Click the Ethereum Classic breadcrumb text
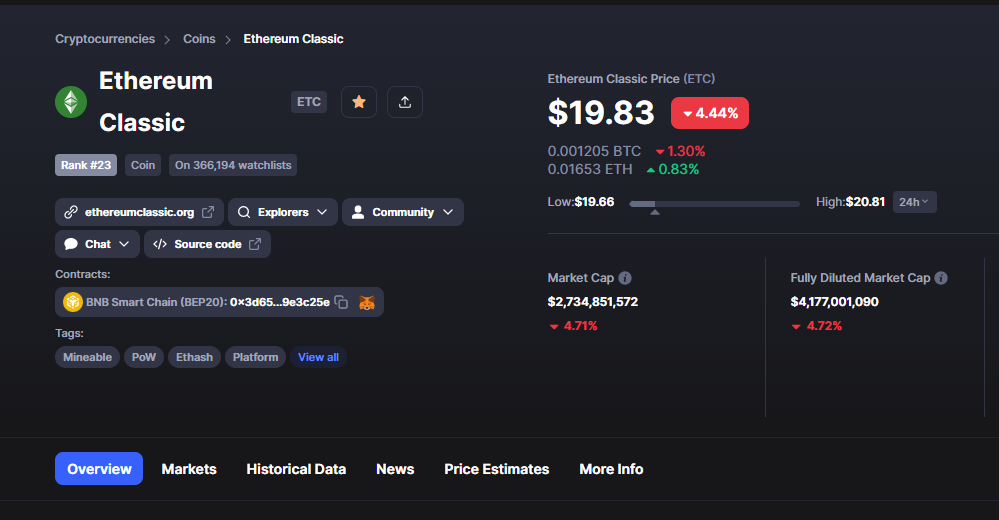 (x=293, y=39)
